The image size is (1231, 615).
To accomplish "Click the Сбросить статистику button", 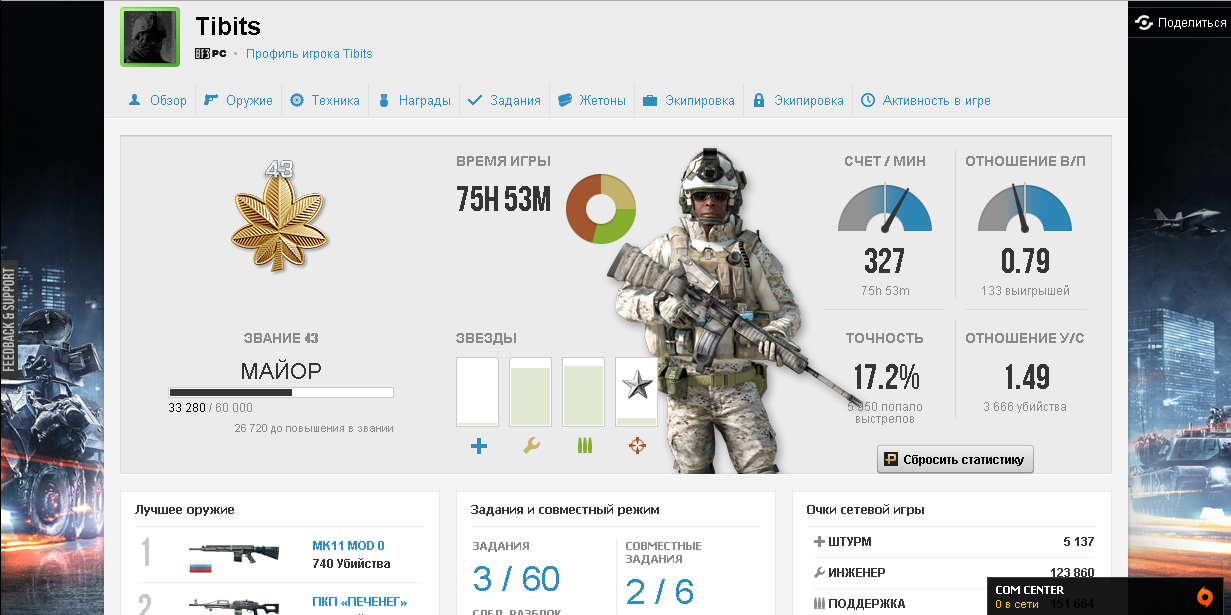I will point(955,460).
